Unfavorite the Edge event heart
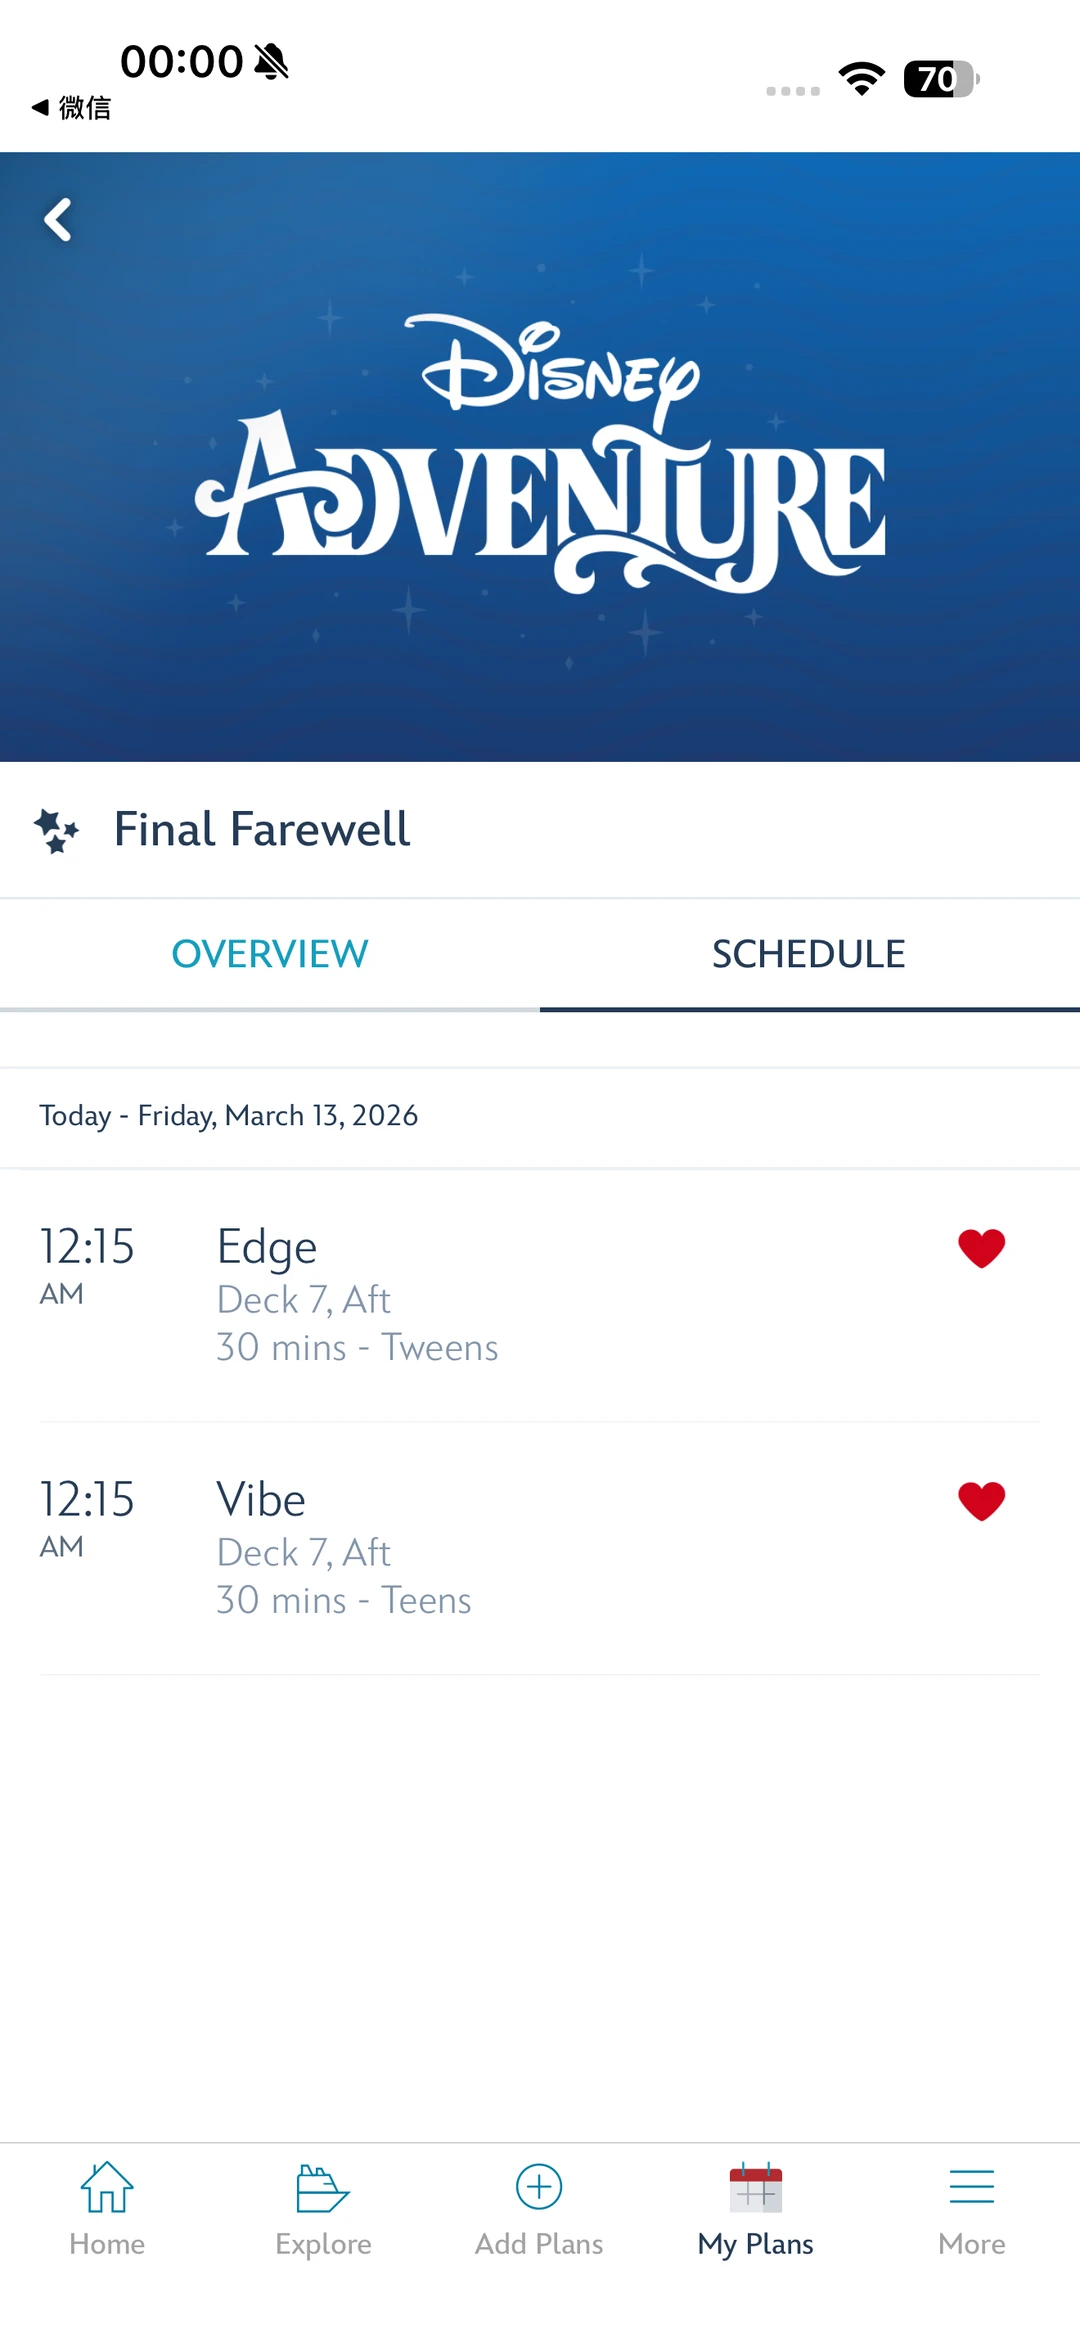The image size is (1080, 2347). pos(981,1248)
